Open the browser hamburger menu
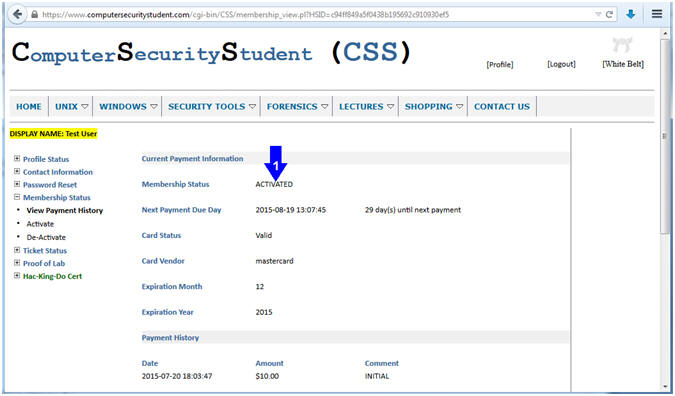Viewport: 675px width, 396px height. pyautogui.click(x=657, y=14)
